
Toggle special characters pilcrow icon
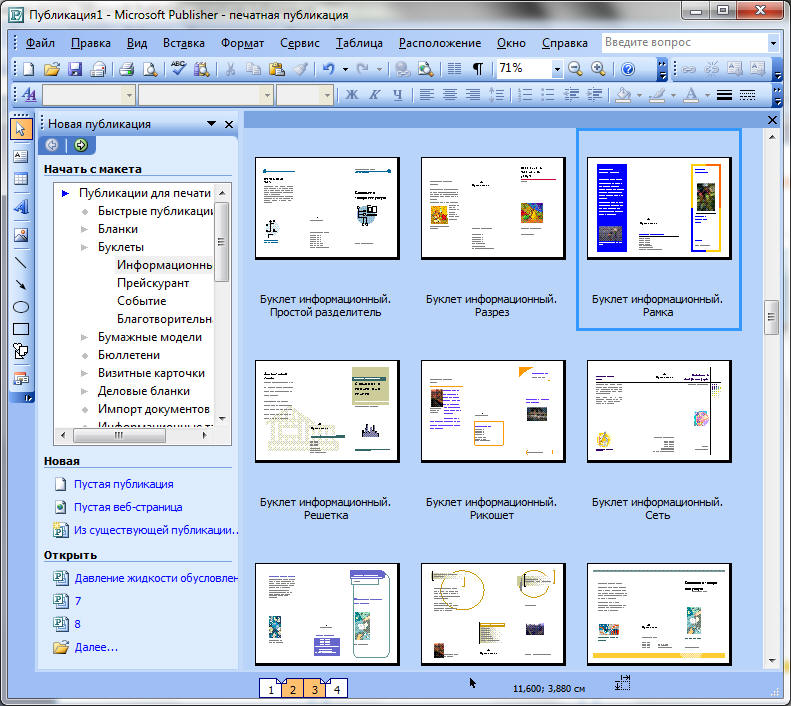pyautogui.click(x=477, y=69)
